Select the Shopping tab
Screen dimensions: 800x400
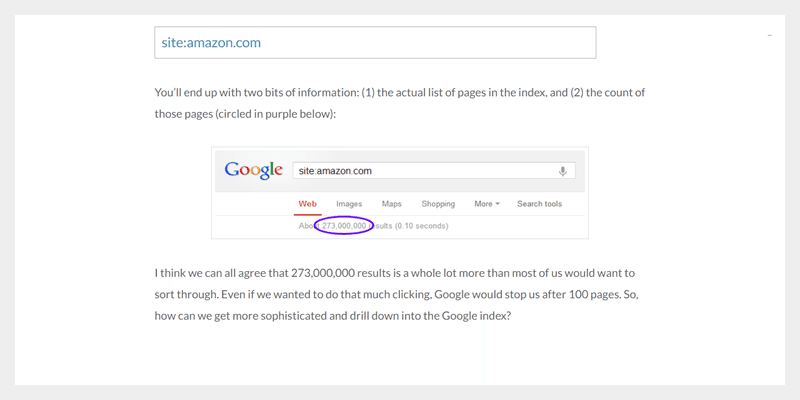pyautogui.click(x=438, y=204)
